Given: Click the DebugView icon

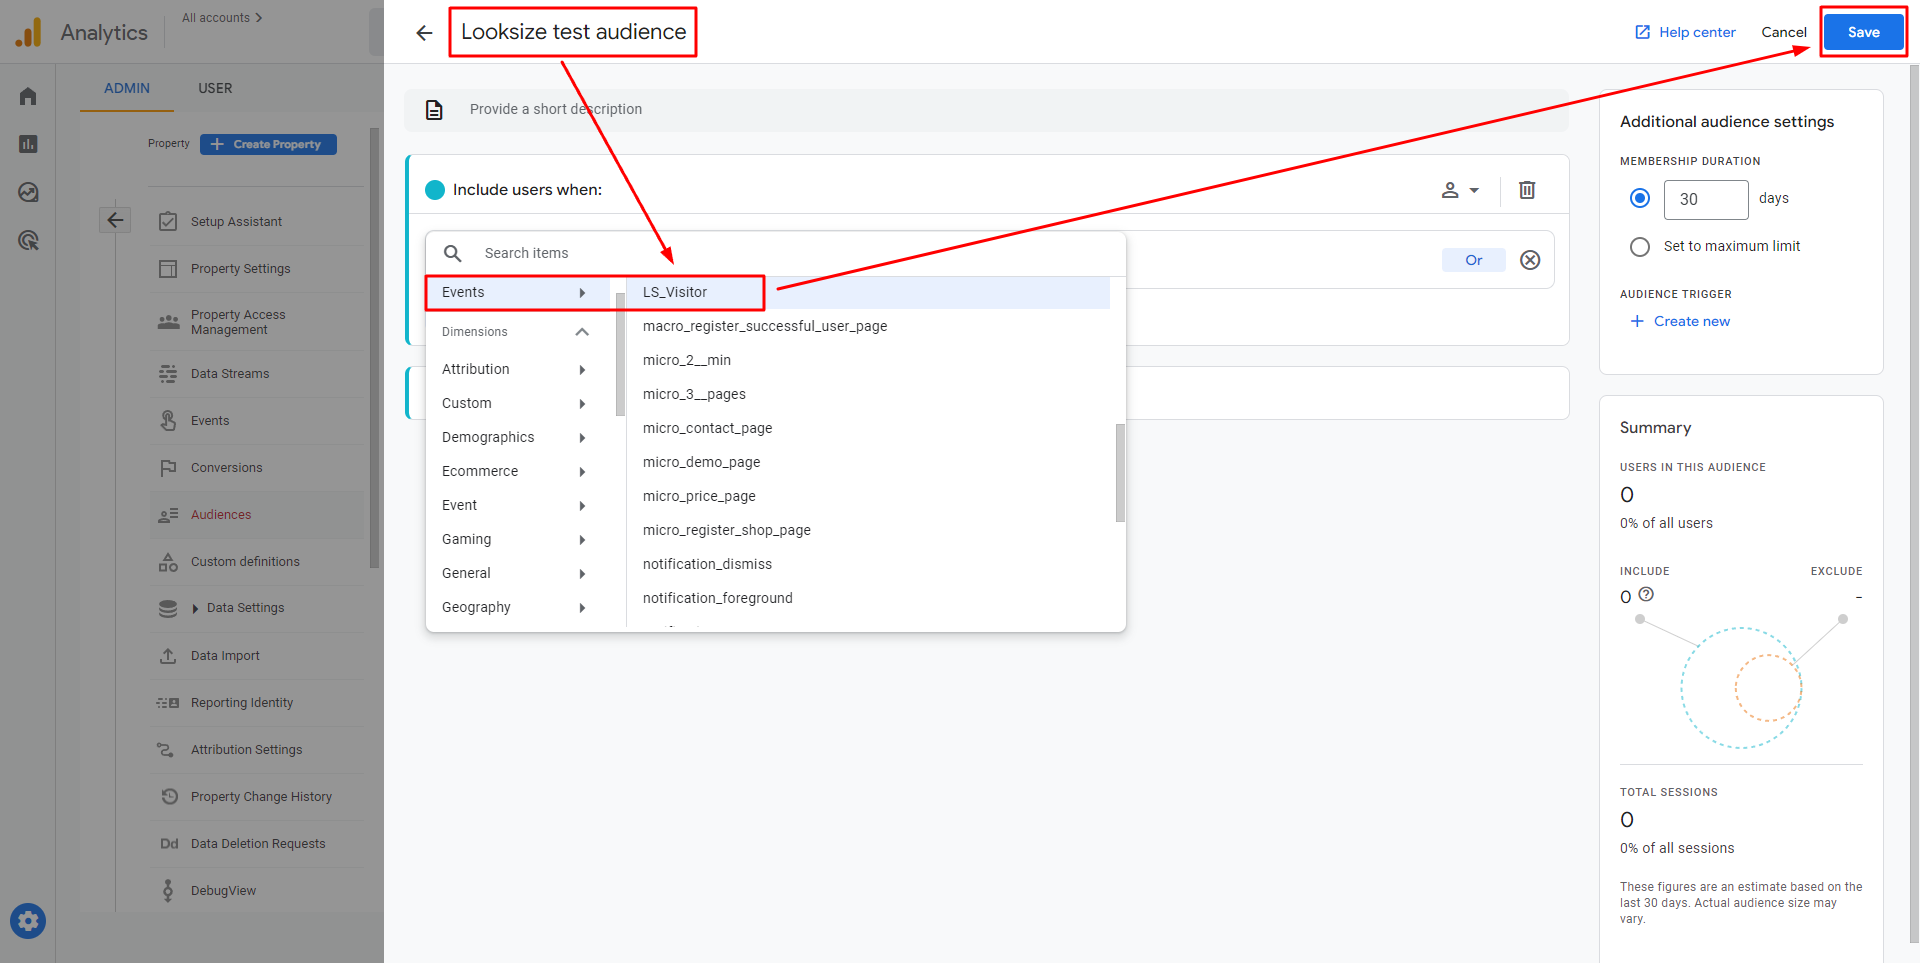Looking at the screenshot, I should [168, 891].
